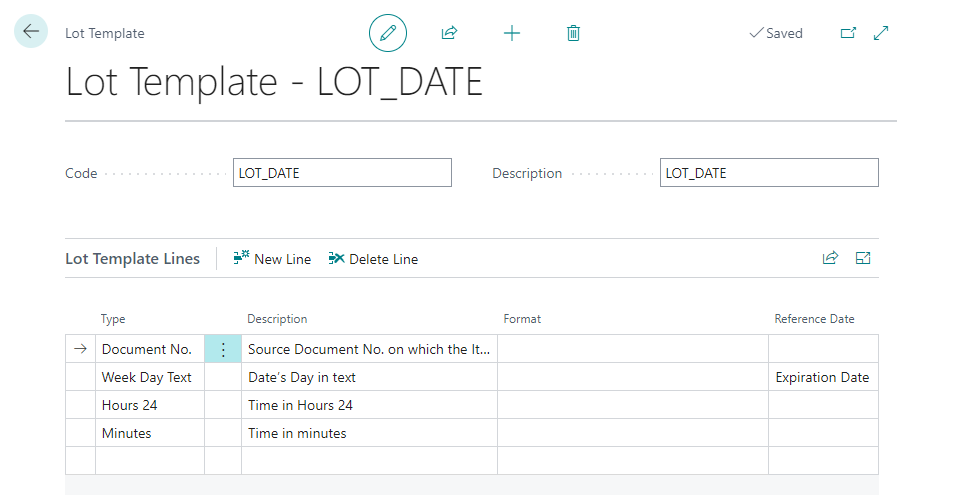Create new record with plus icon
This screenshot has height=495, width=957.
point(512,33)
